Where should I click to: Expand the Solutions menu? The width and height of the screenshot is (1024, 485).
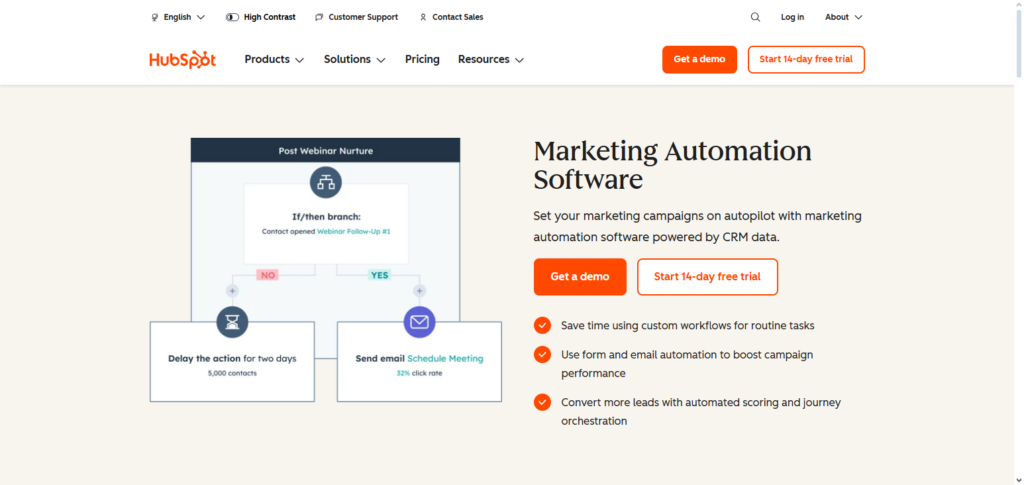coord(355,59)
